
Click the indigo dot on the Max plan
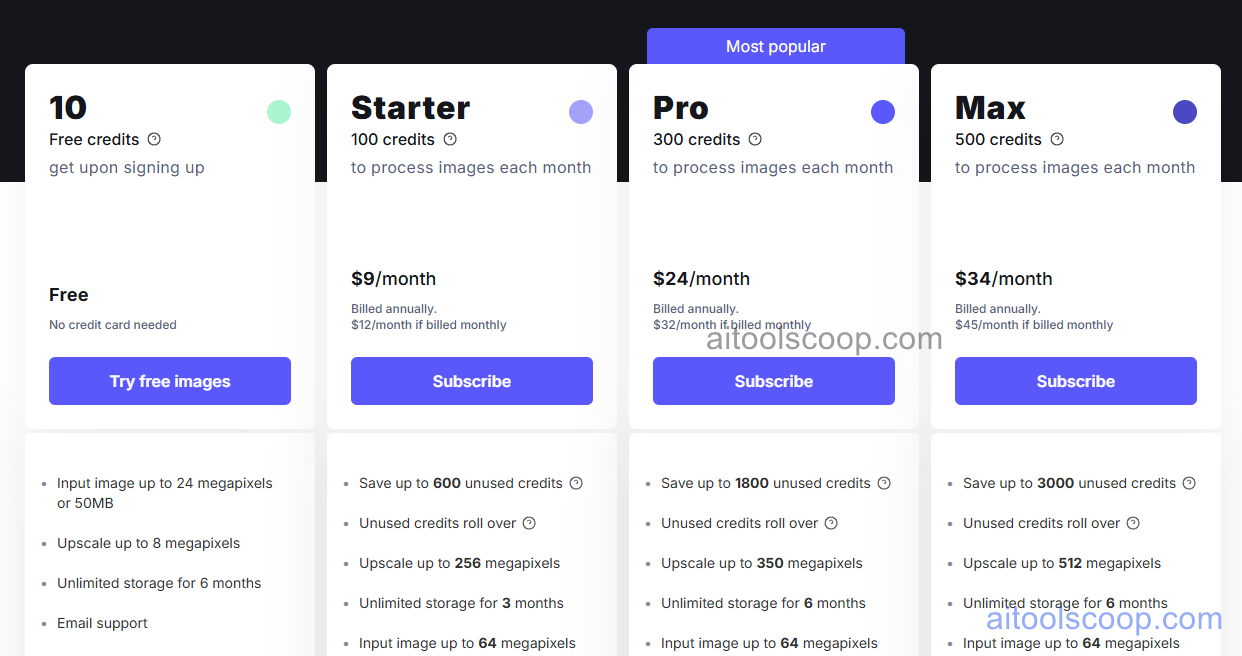coord(1185,112)
